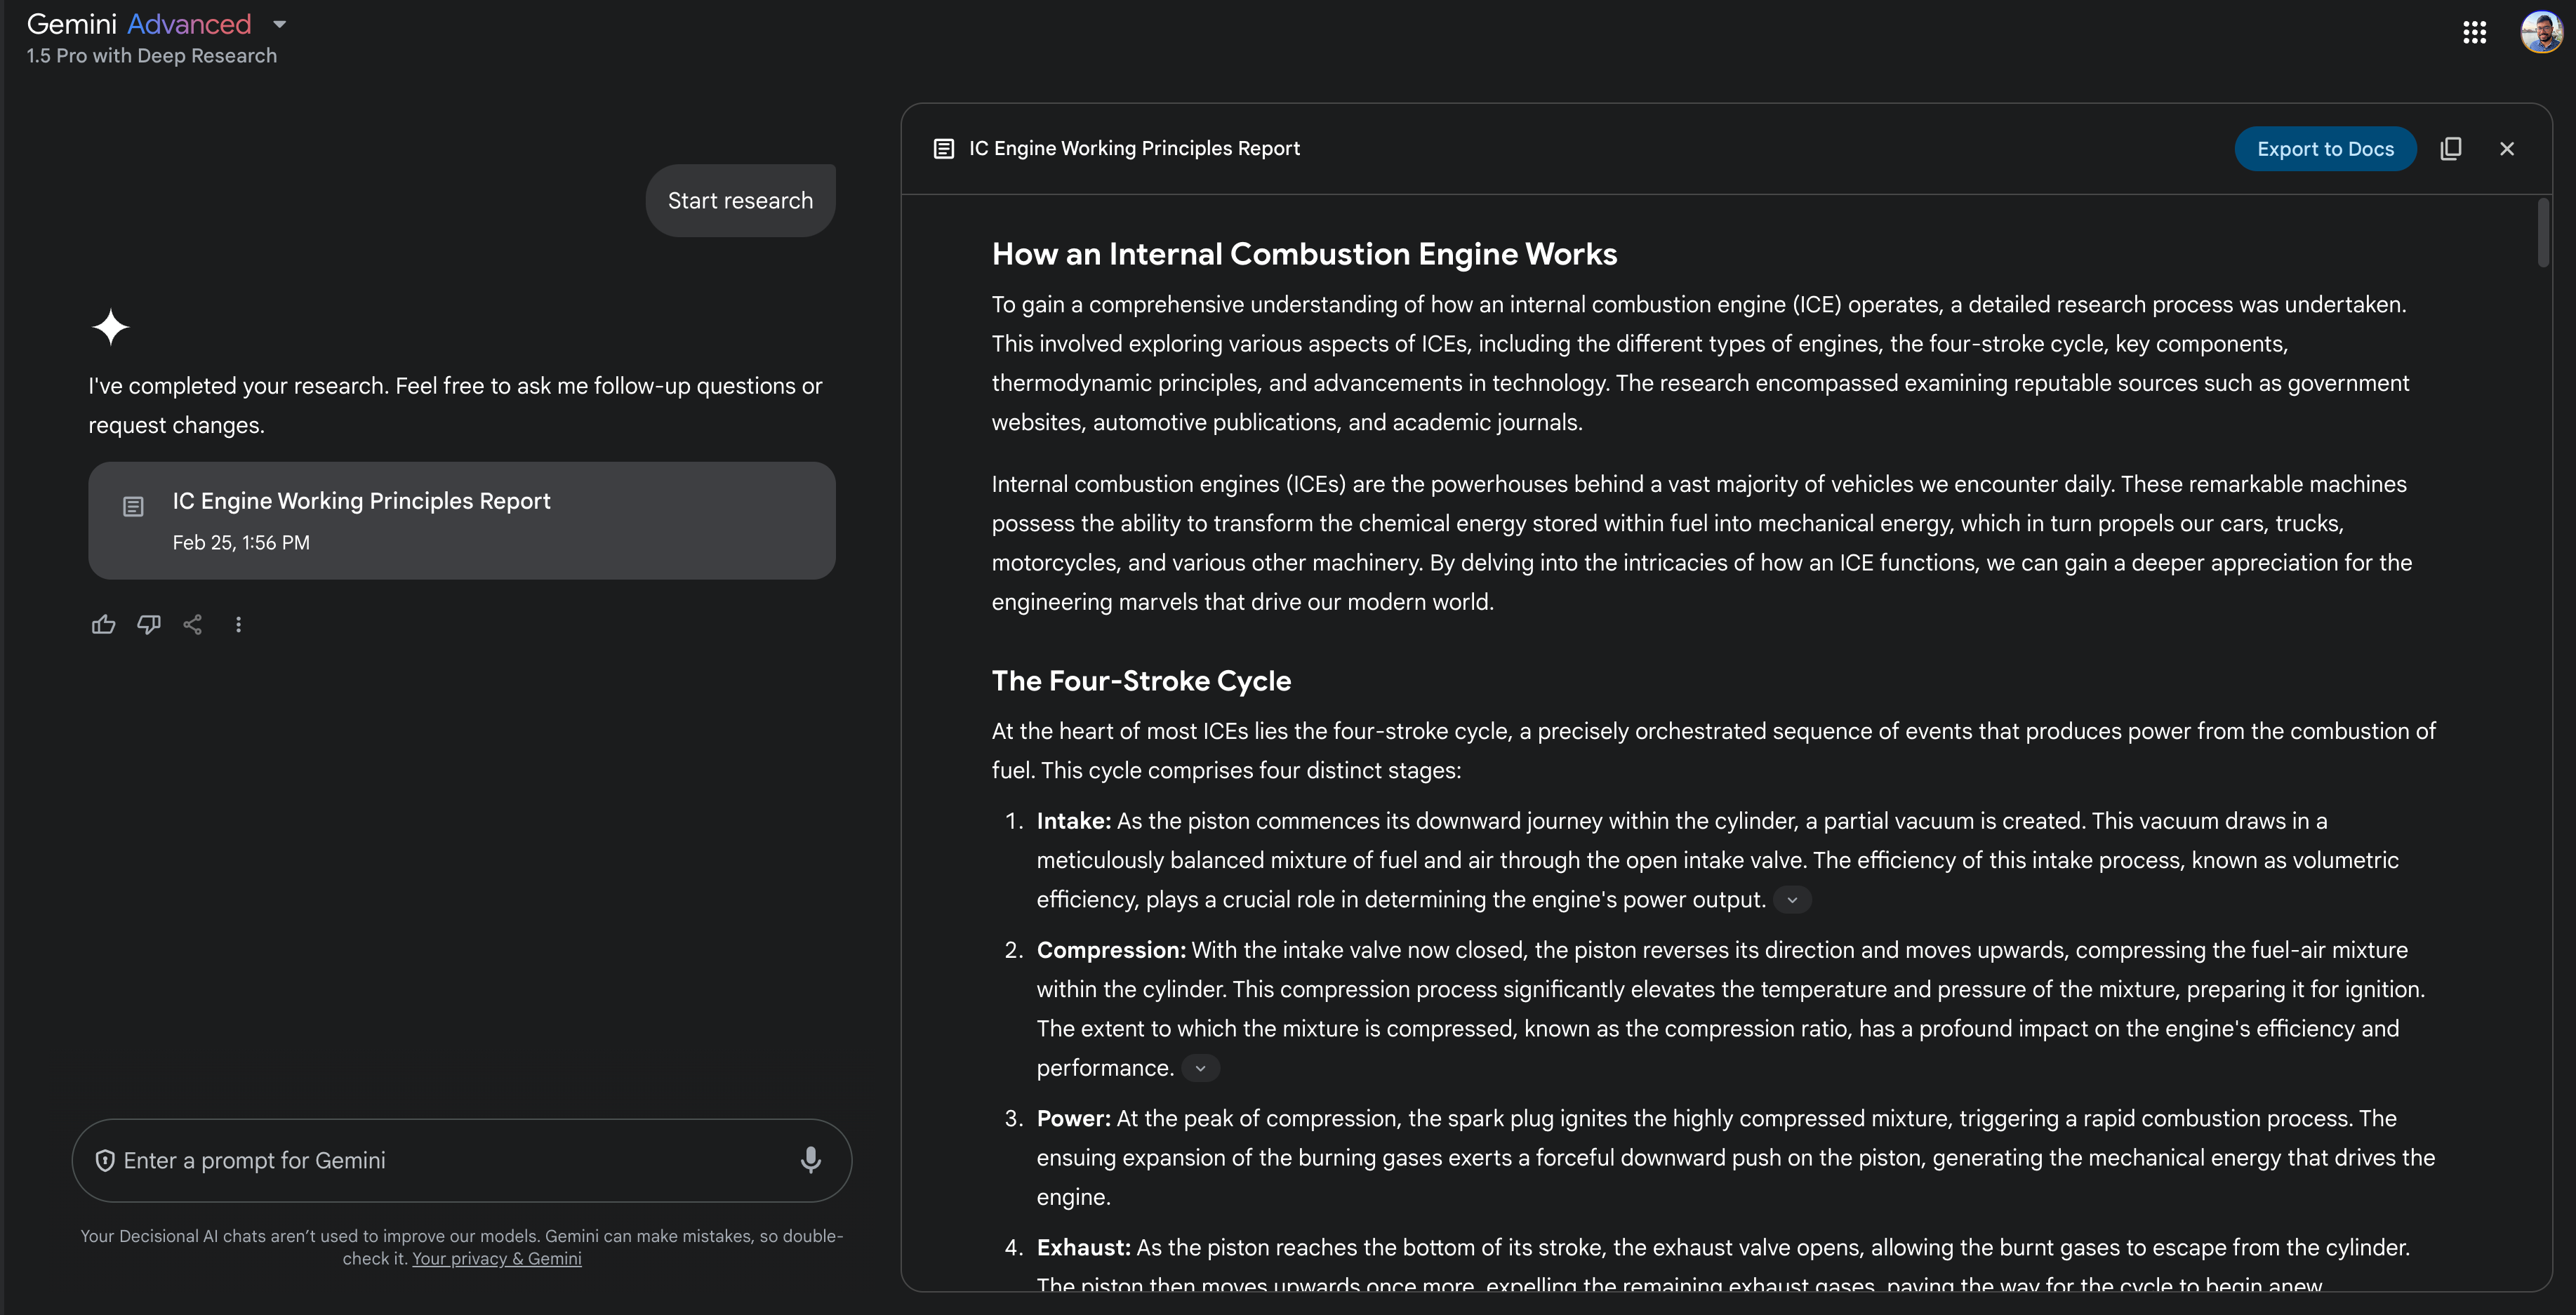This screenshot has height=1315, width=2576.
Task: Expand source chevron after Compression paragraph
Action: (x=1200, y=1068)
